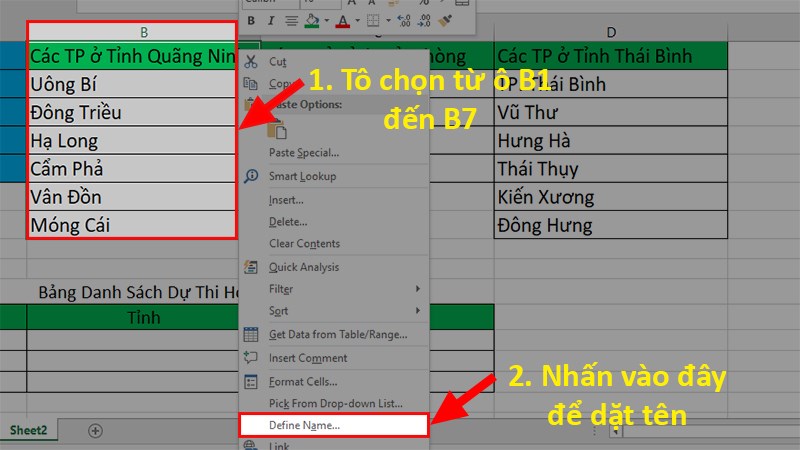This screenshot has height=450, width=800.
Task: Open the fill color dropdown arrow
Action: coord(327,21)
